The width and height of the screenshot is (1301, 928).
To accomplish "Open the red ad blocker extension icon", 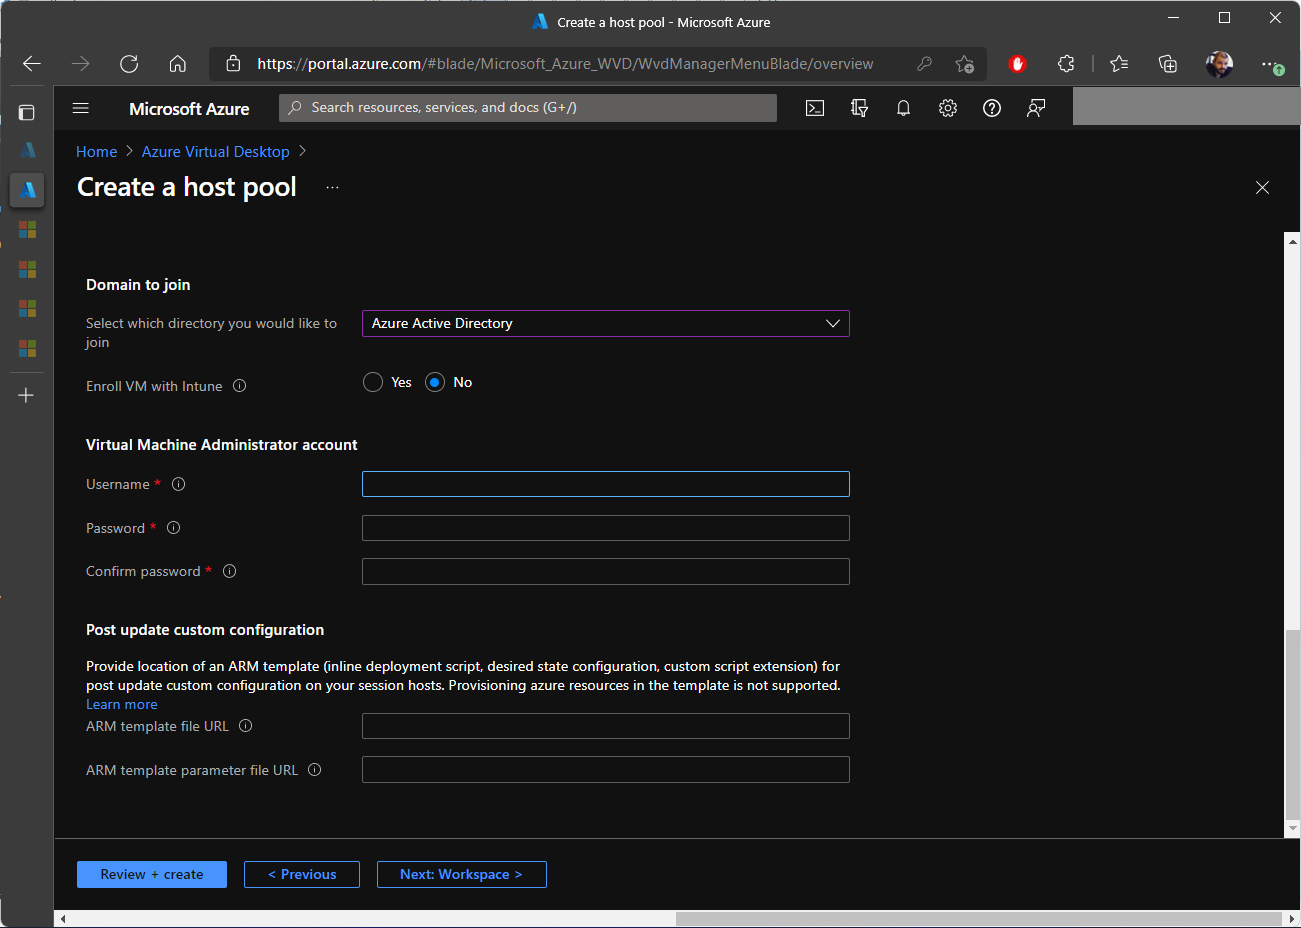I will tap(1017, 64).
